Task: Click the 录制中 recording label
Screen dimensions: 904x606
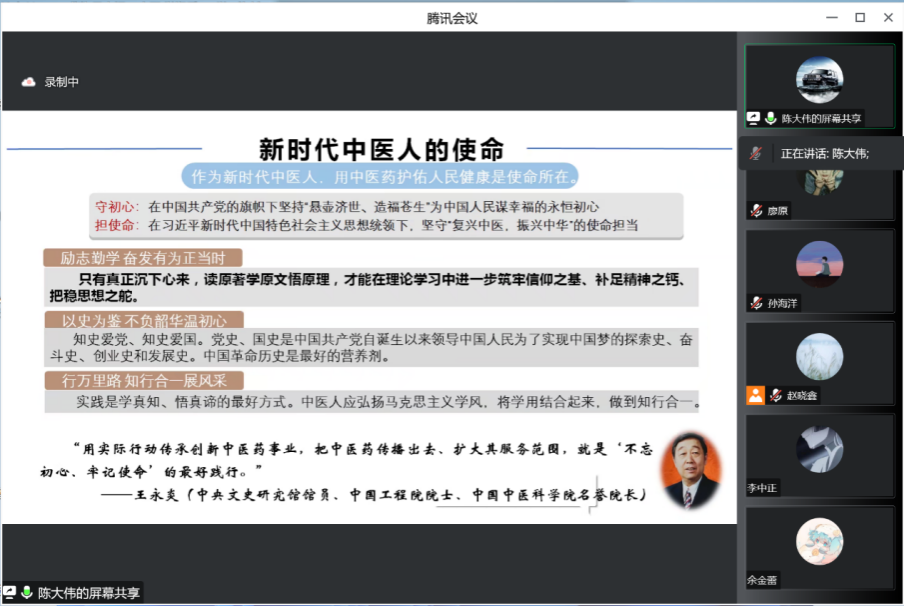Action: 62,82
